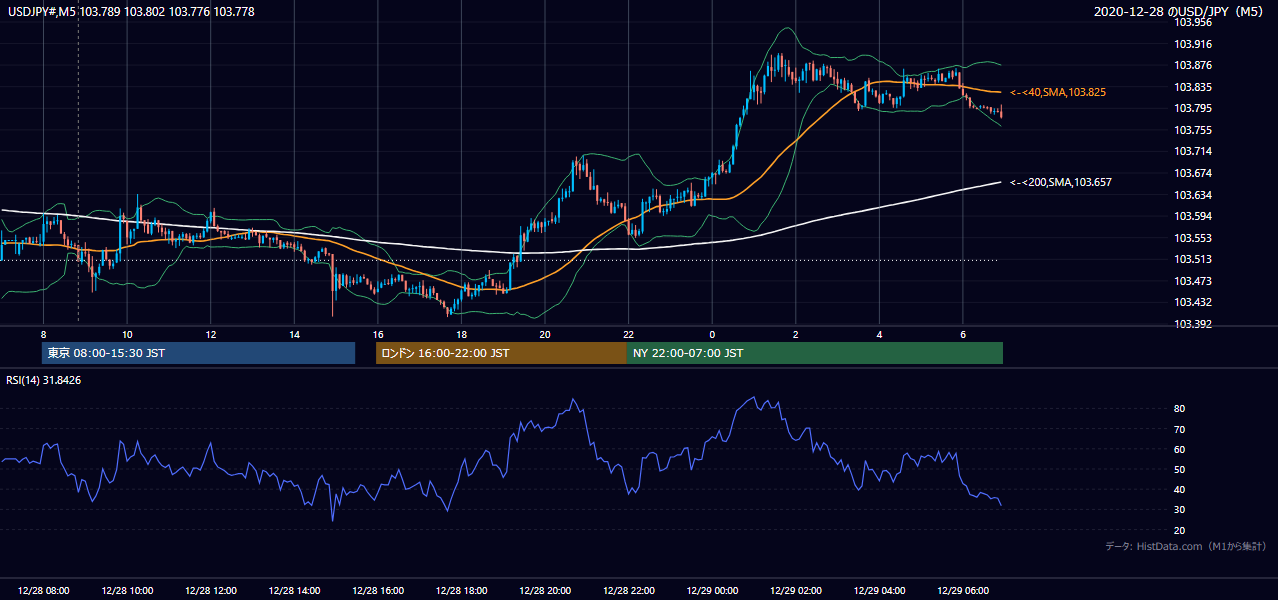Click the NY 22:00-07:00 JST session bar
Image resolution: width=1278 pixels, height=600 pixels.
[x=815, y=353]
